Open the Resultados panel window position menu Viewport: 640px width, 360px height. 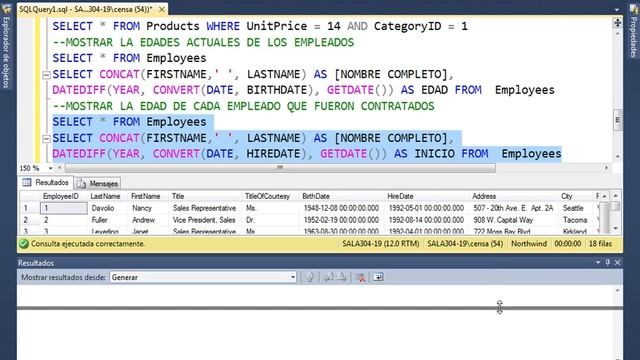(x=598, y=262)
